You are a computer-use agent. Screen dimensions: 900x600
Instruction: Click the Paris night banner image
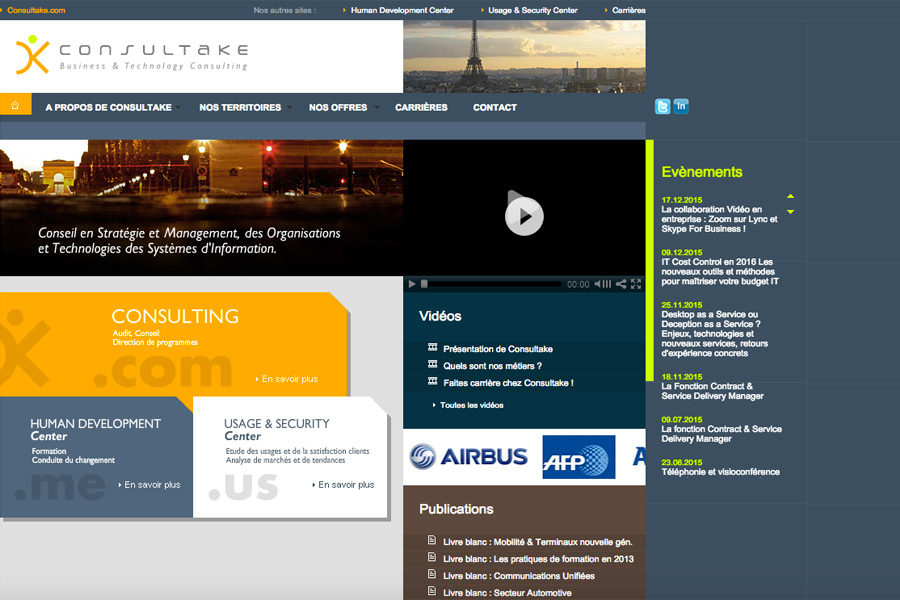pos(201,207)
